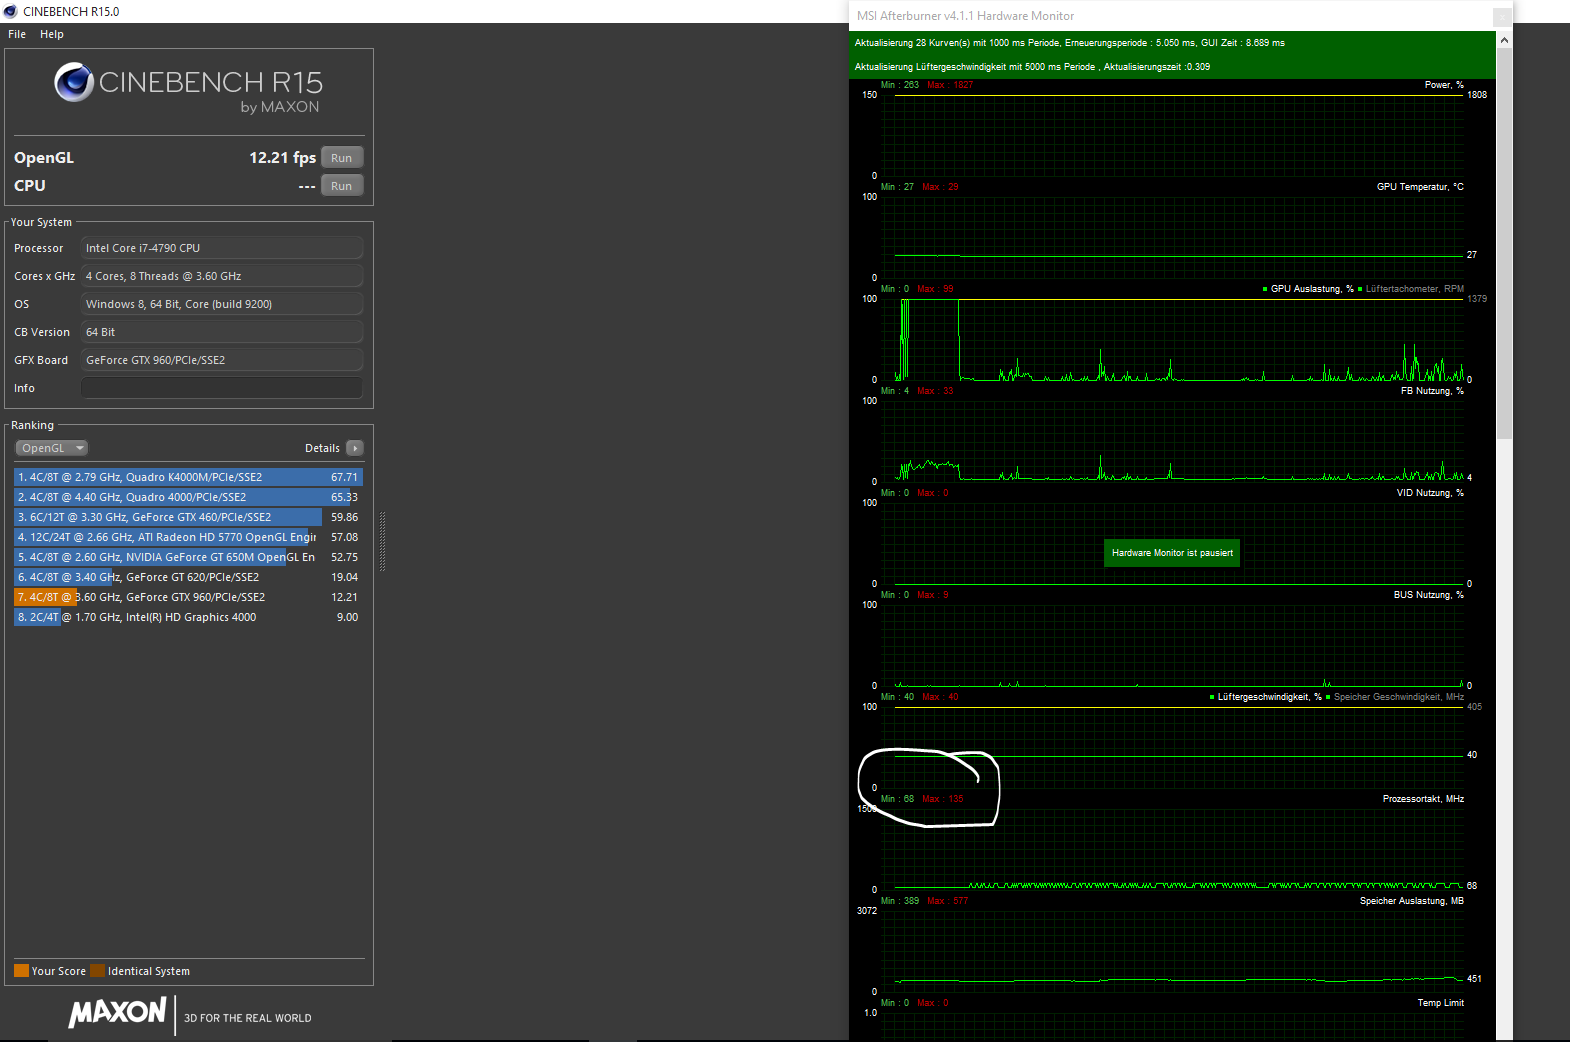Click the Info input field
Image resolution: width=1570 pixels, height=1042 pixels.
(x=222, y=388)
